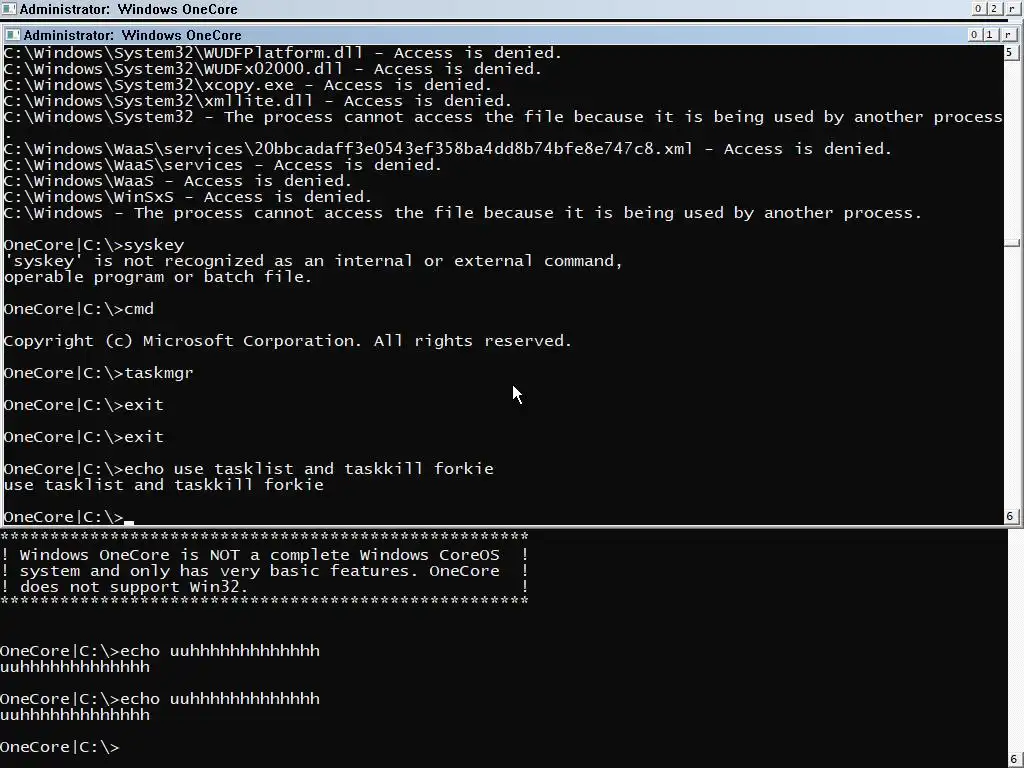Click the front window's scroll-down arrow

1010,516
